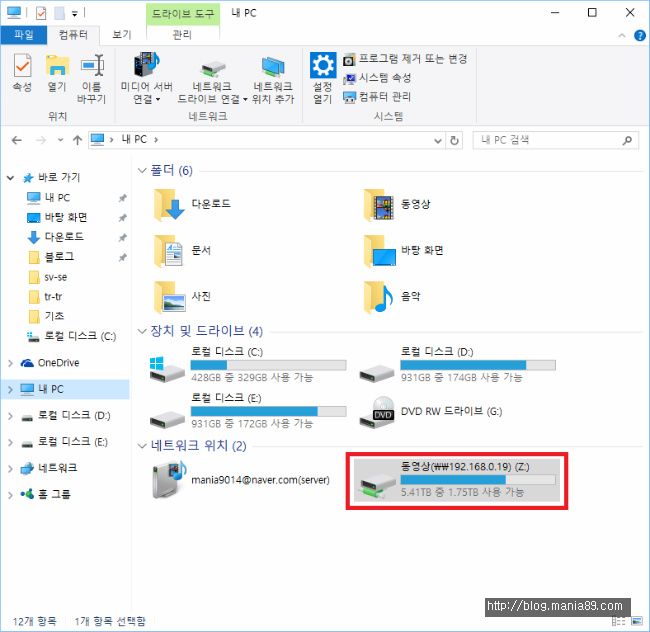Select 로컬 디스크 (C:) in the sidebar
Image resolution: width=650 pixels, height=632 pixels.
pyautogui.click(x=71, y=336)
